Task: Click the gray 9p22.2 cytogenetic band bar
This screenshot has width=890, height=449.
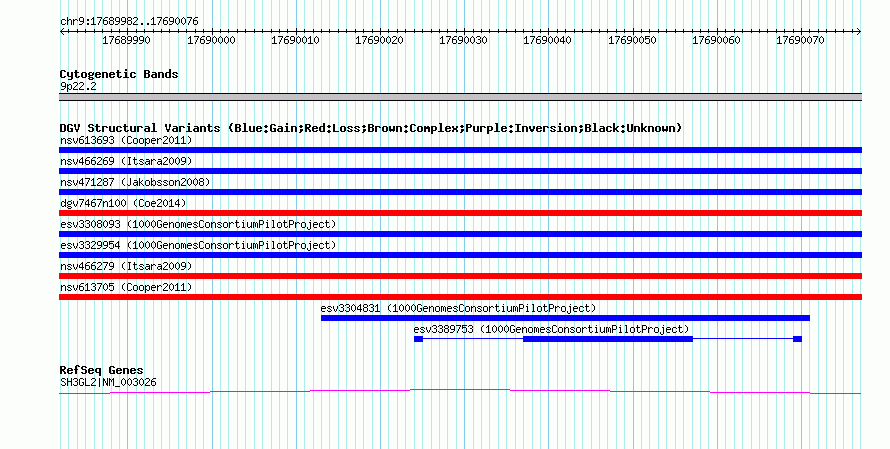Action: [x=460, y=97]
